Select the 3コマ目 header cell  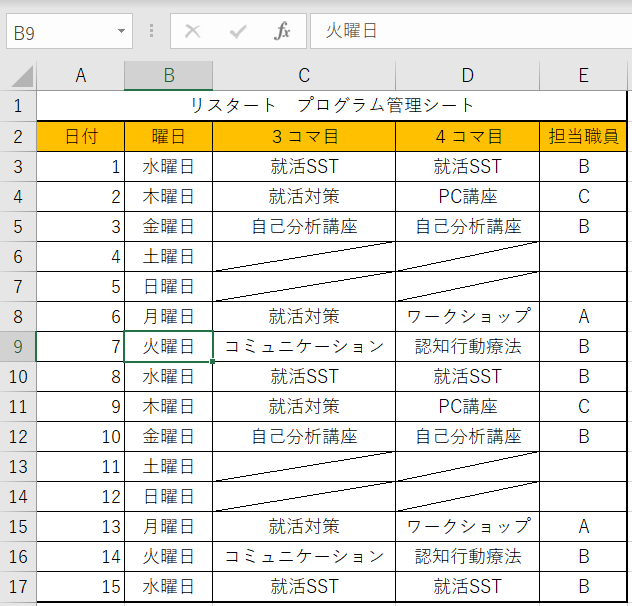[x=304, y=137]
